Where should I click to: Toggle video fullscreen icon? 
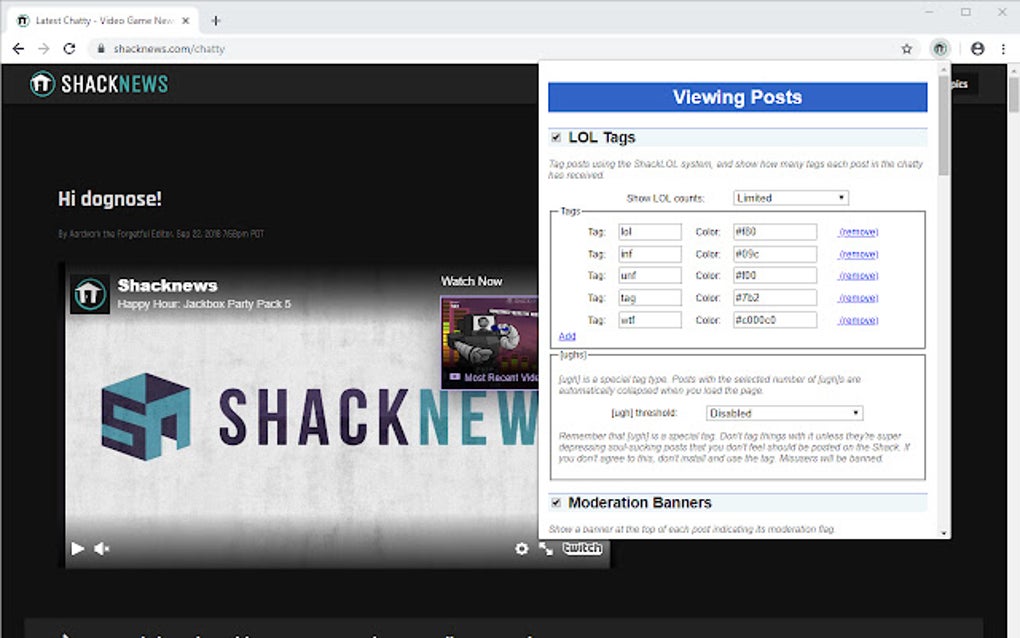[546, 549]
